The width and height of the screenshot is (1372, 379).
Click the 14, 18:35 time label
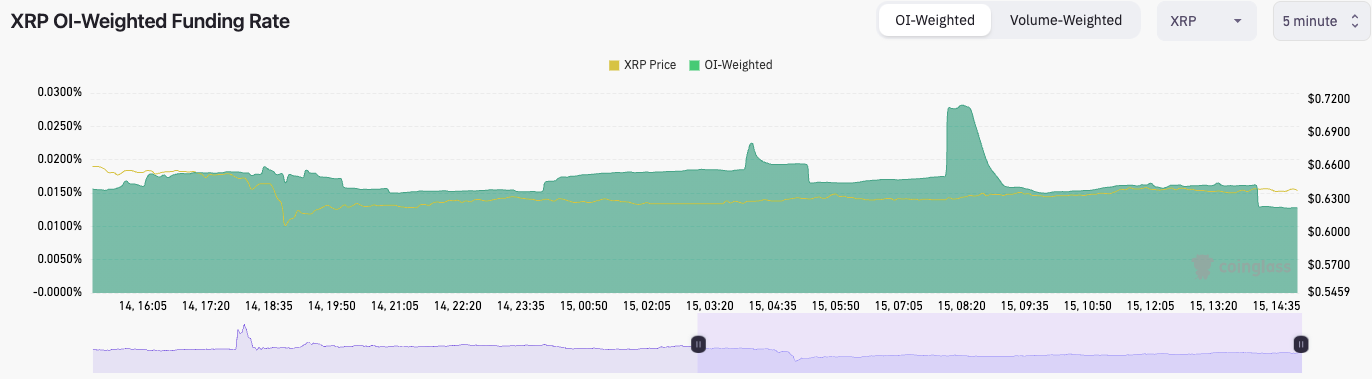click(x=268, y=306)
